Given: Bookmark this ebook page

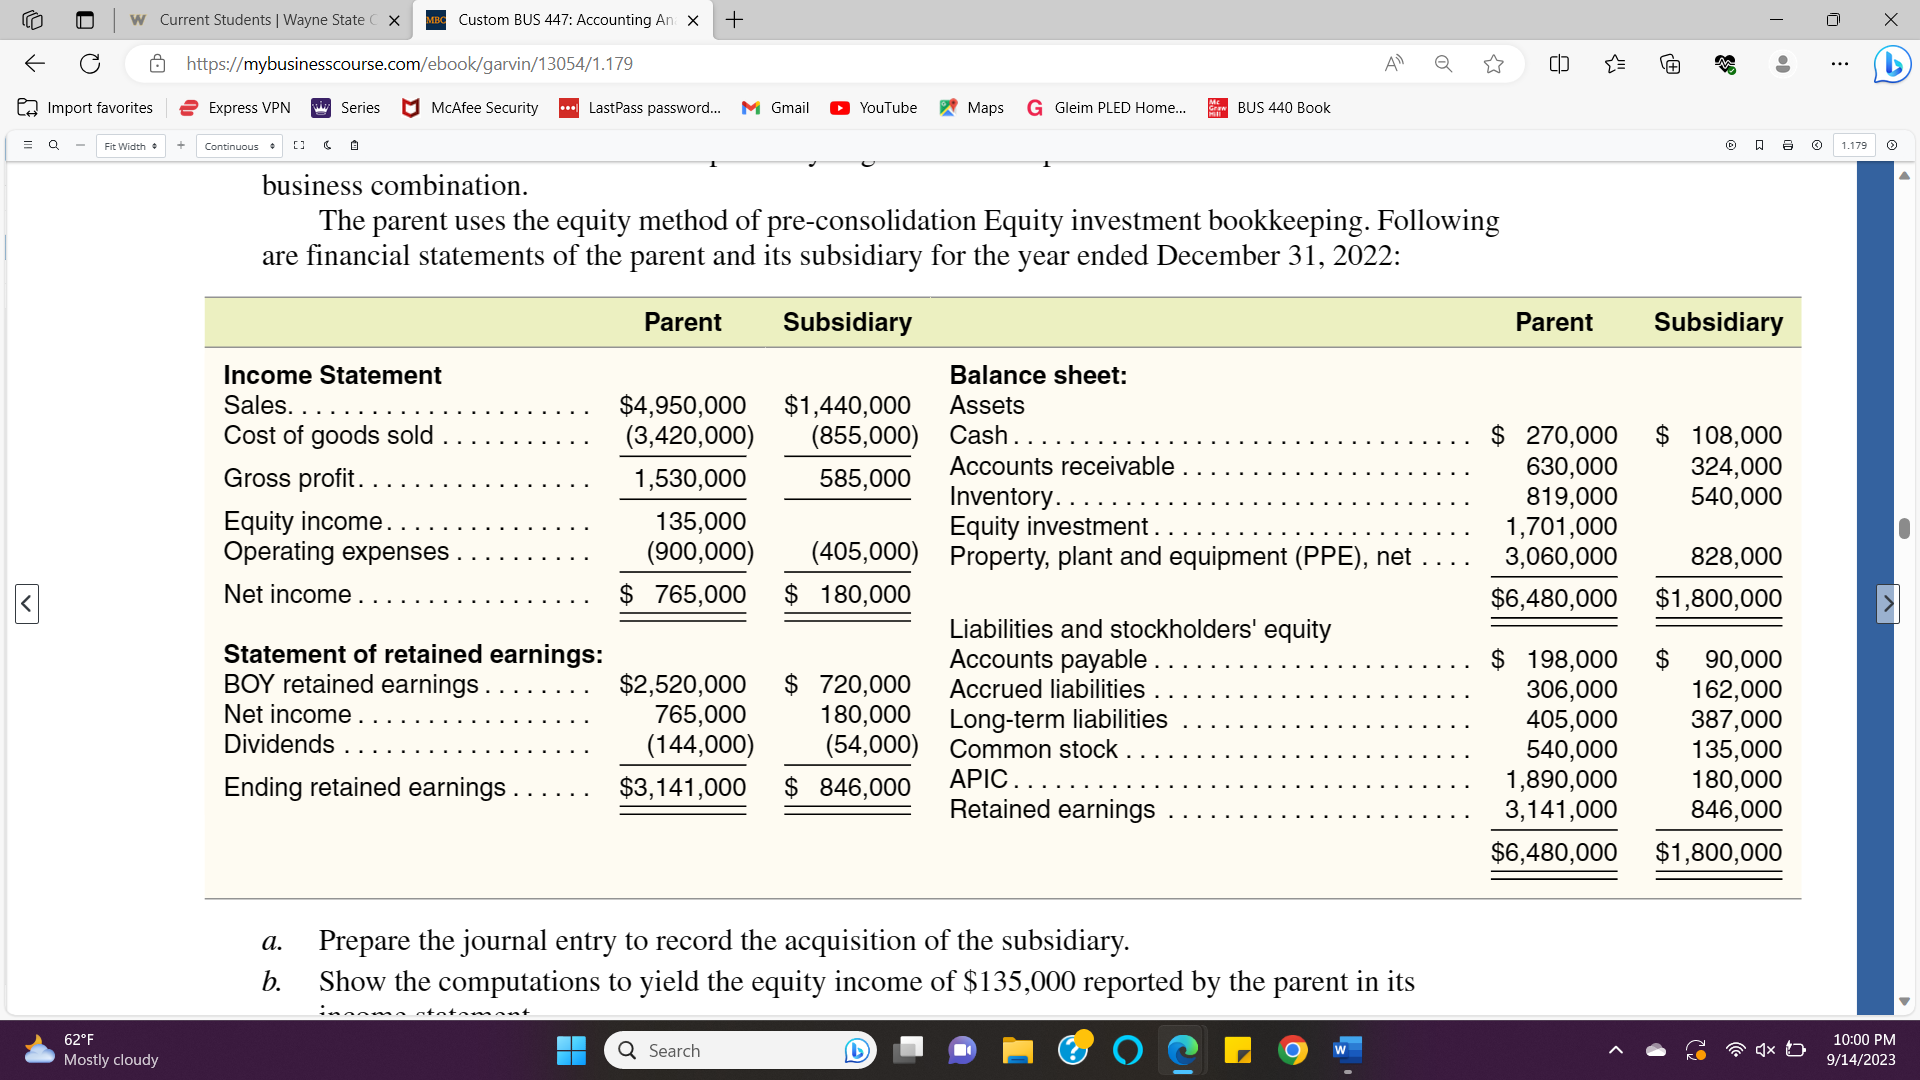Looking at the screenshot, I should click(1760, 145).
